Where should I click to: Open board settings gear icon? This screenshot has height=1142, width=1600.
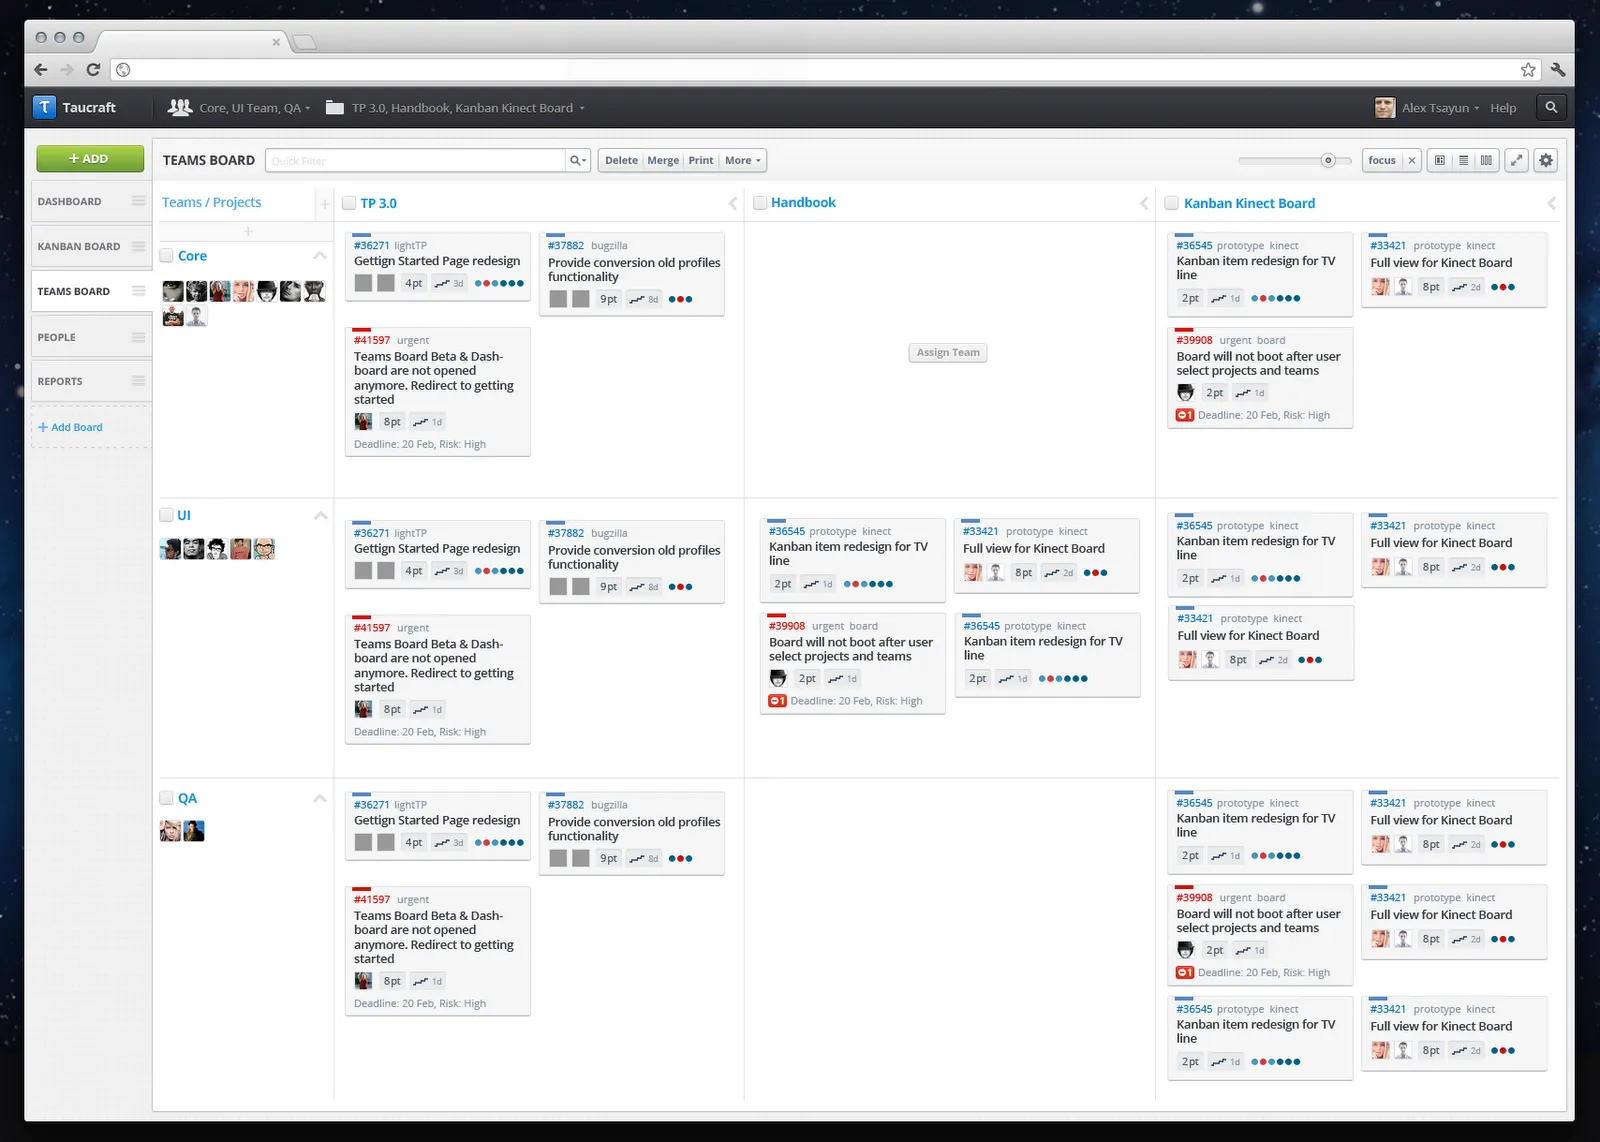pos(1546,160)
